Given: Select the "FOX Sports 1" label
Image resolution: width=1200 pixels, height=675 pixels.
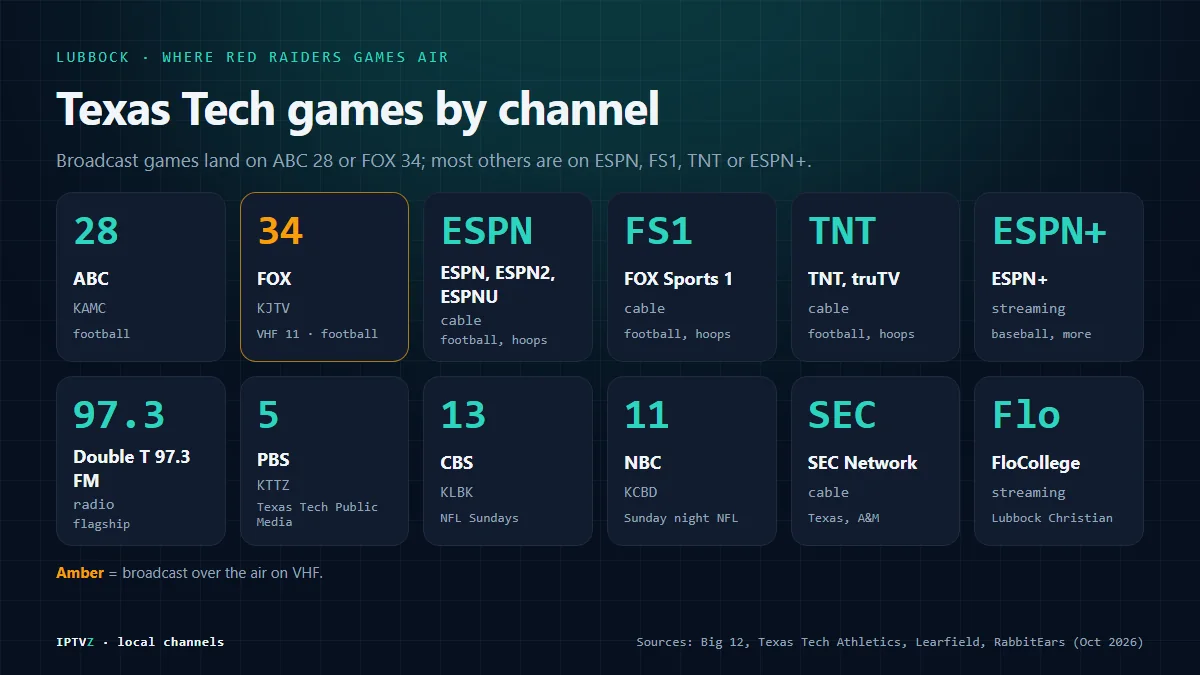Looking at the screenshot, I should [x=678, y=279].
